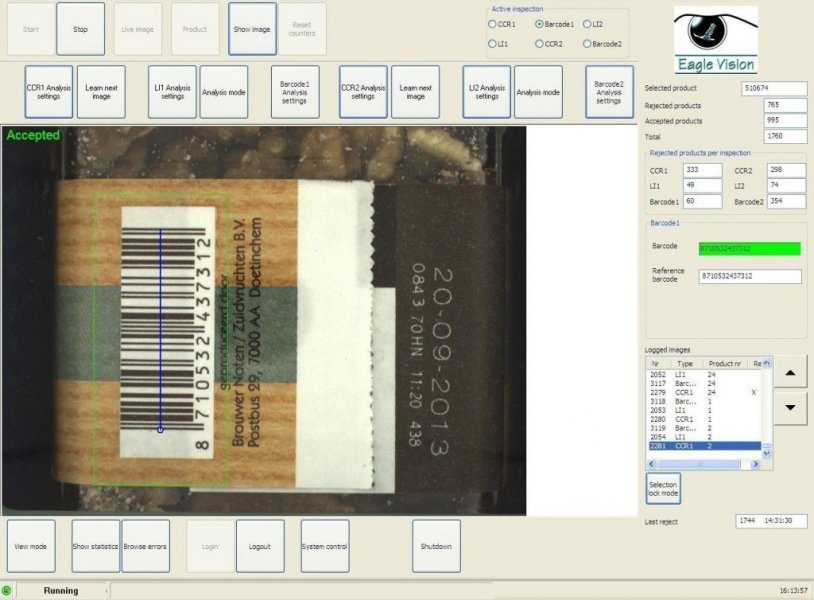
Task: Click the Product button
Action: coord(195,29)
